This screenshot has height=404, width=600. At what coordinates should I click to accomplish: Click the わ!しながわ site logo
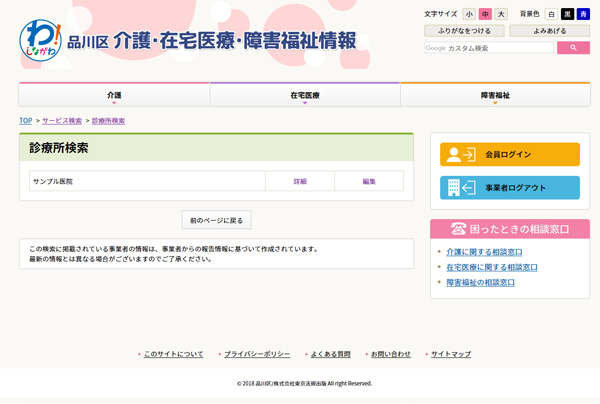(40, 40)
